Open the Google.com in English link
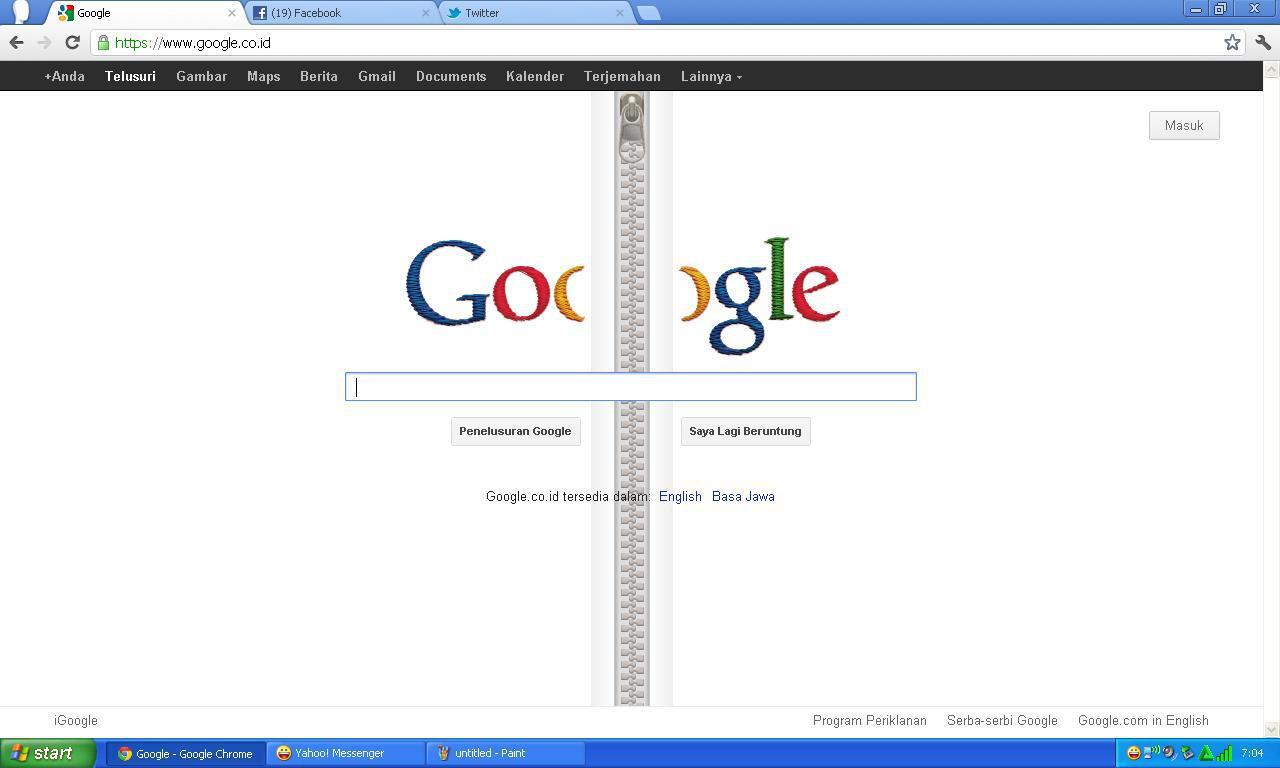 1143,720
